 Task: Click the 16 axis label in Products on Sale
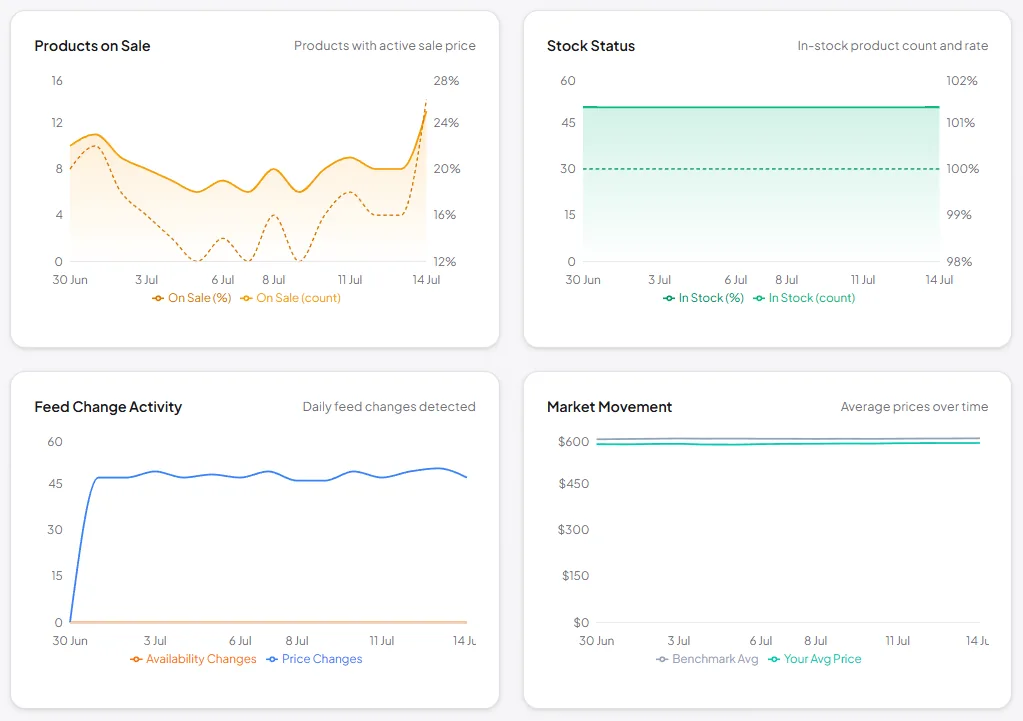(57, 81)
